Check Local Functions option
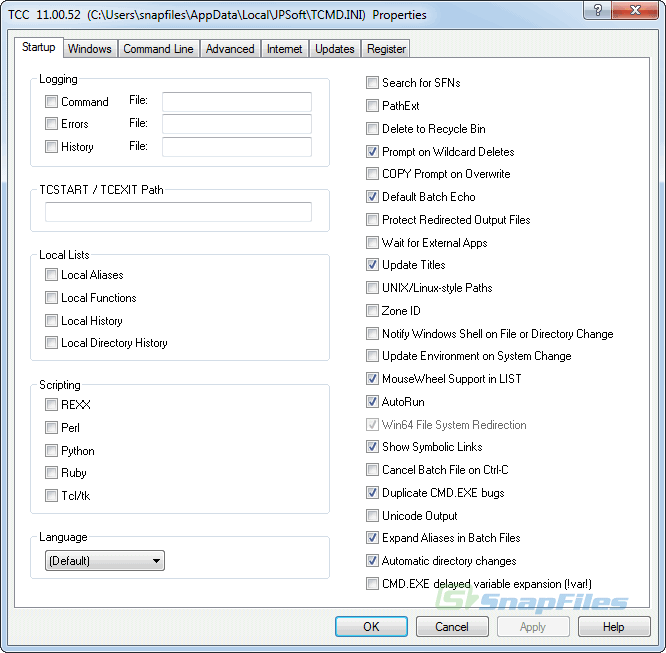 51,297
